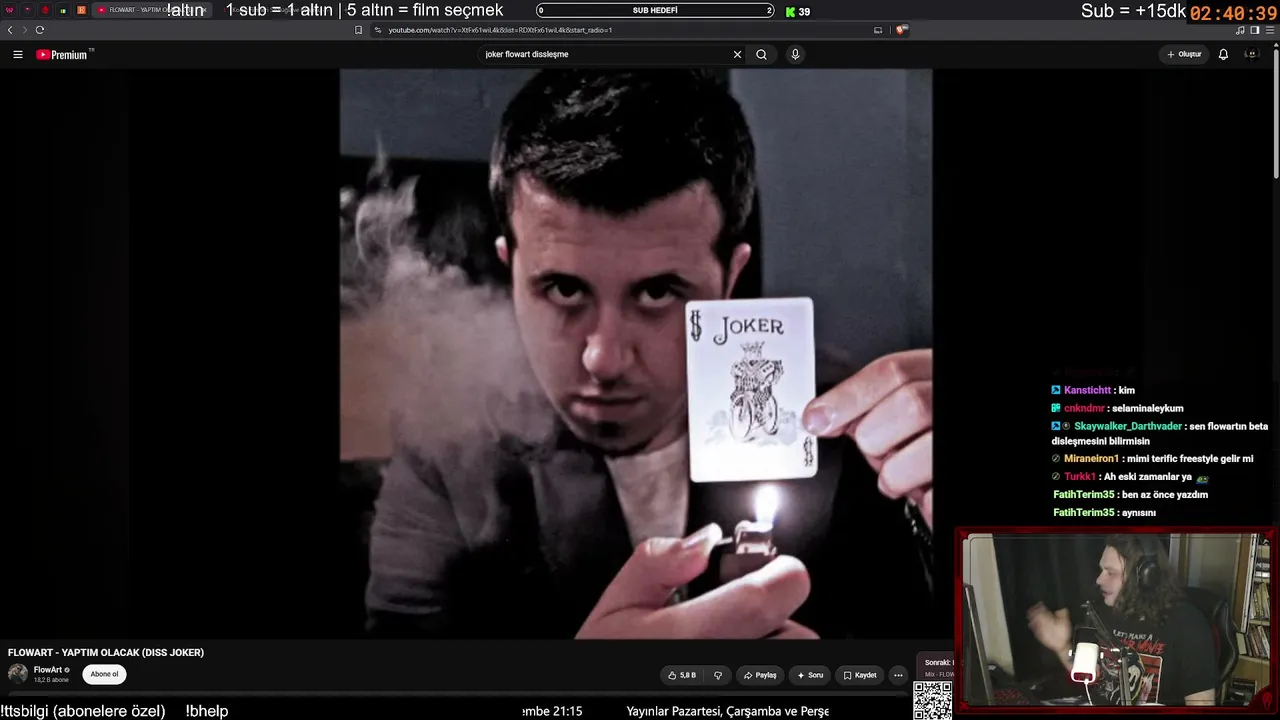Viewport: 1280px width, 720px height.
Task: Go to YouTube Premium home logo
Action: pyautogui.click(x=64, y=55)
